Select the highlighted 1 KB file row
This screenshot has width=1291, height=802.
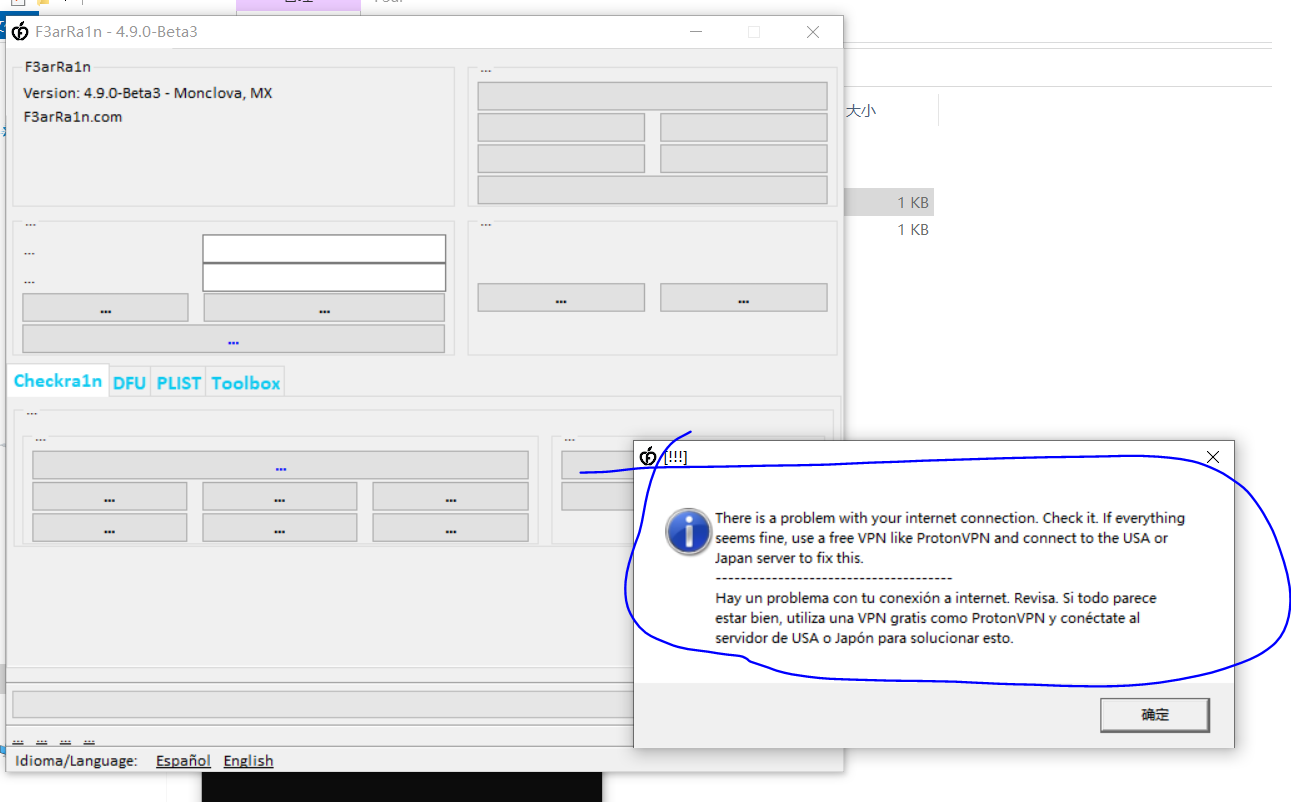click(888, 203)
